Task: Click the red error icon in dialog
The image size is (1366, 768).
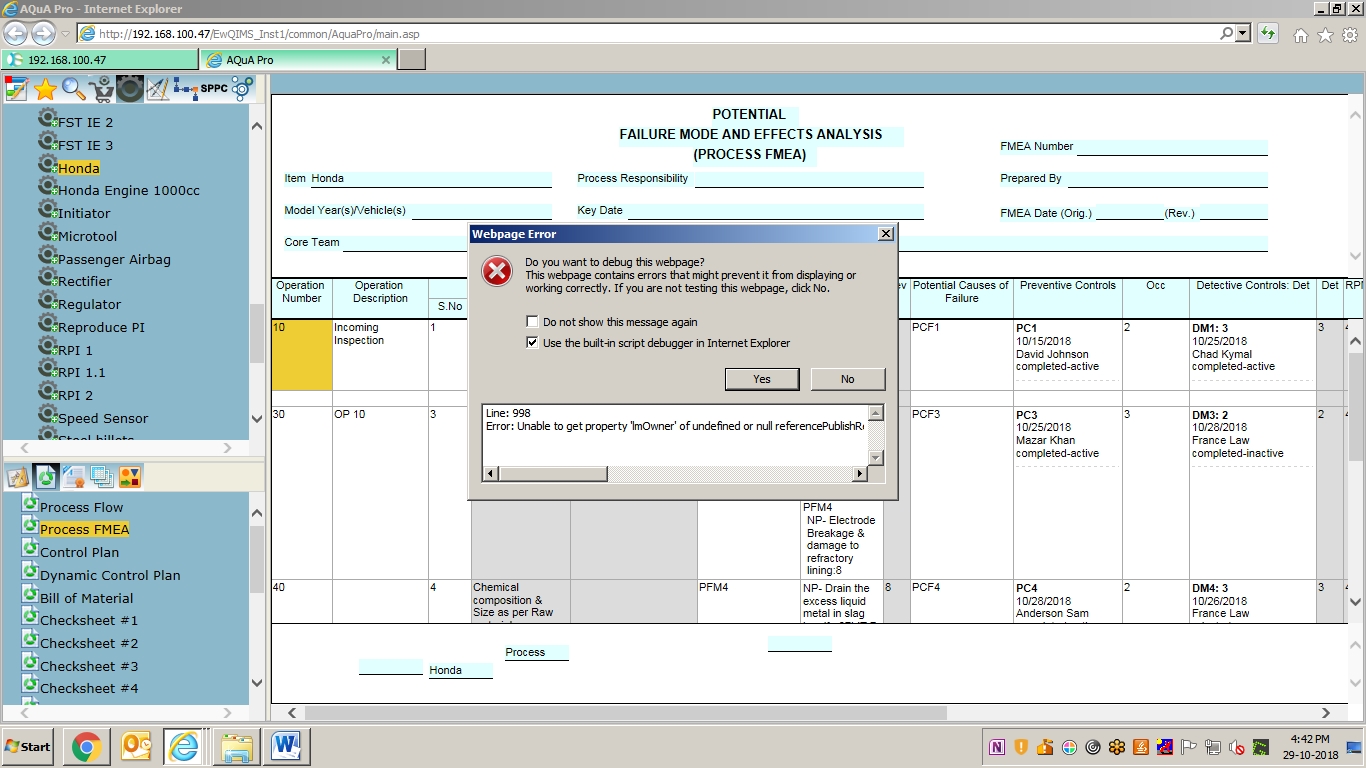Action: point(497,271)
